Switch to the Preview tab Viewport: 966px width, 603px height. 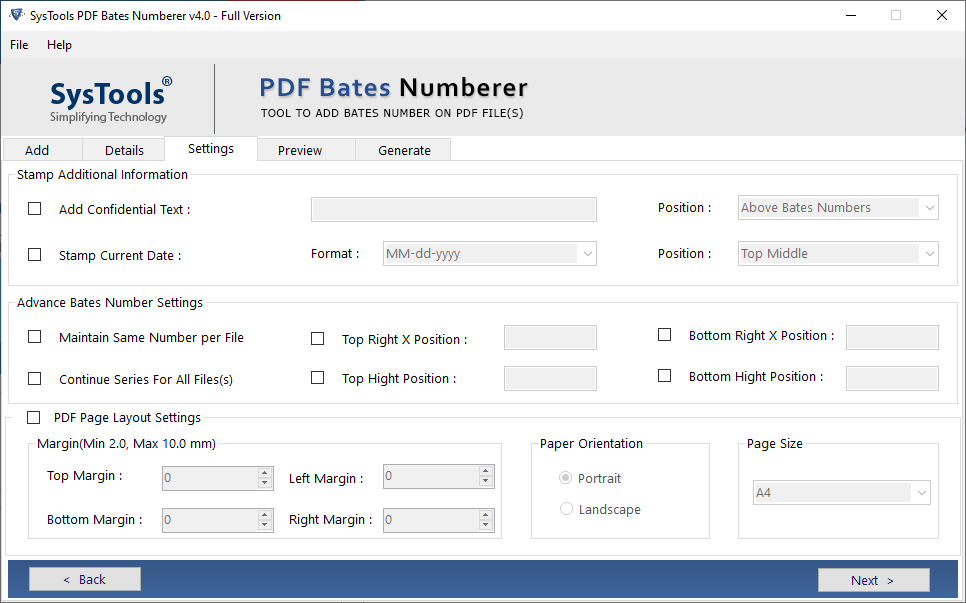[300, 149]
